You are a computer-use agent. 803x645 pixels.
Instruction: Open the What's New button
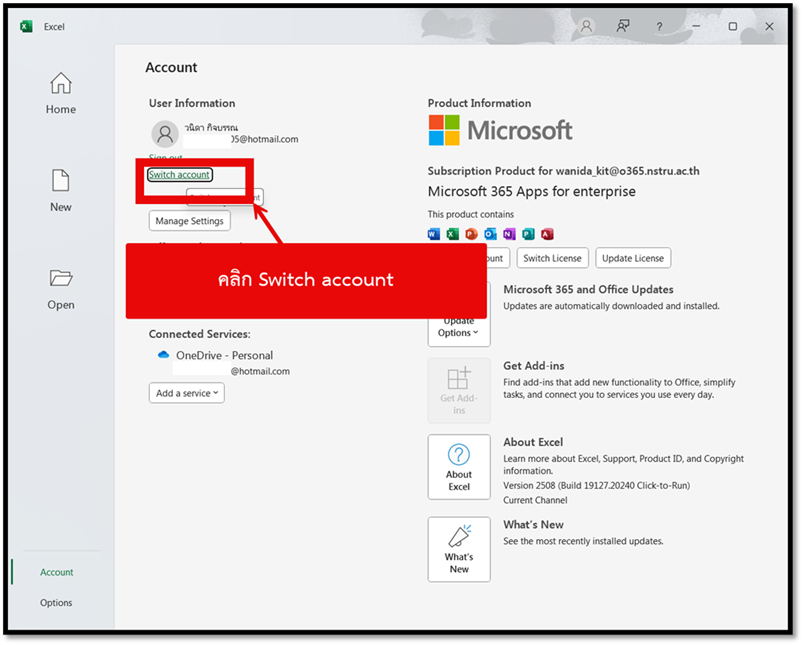tap(459, 549)
